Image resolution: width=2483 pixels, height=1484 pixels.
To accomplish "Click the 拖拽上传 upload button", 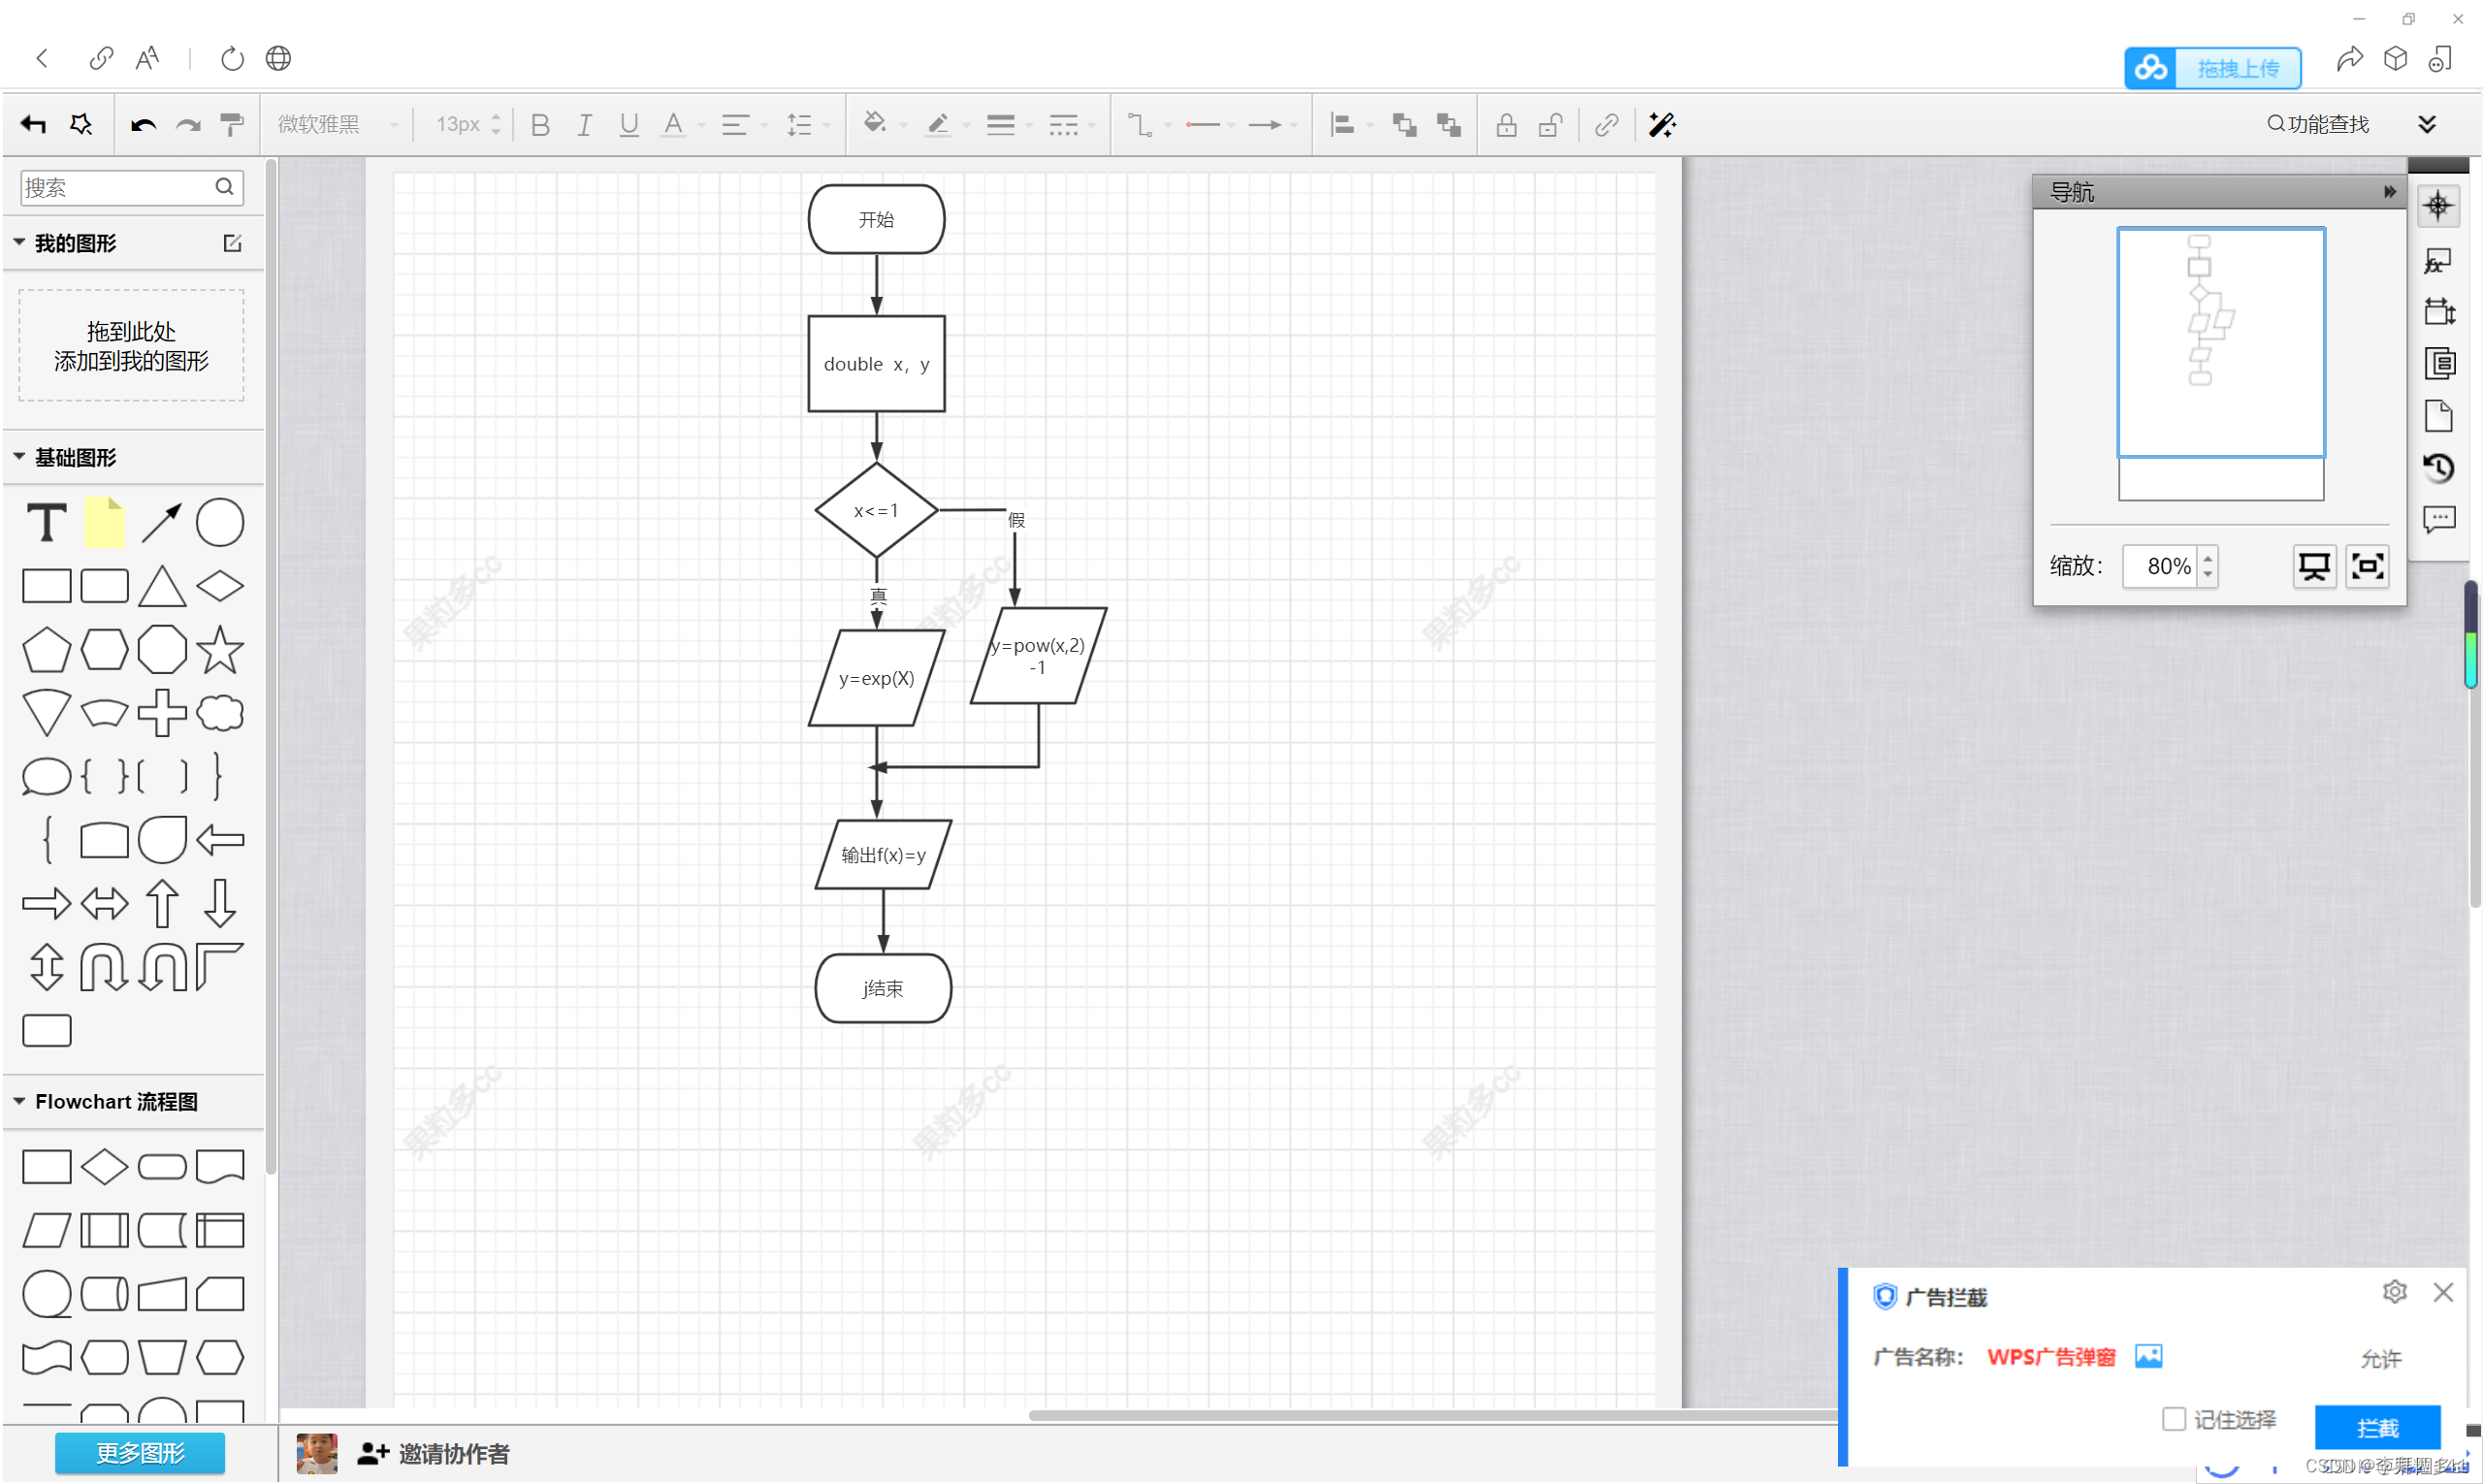I will point(2214,68).
